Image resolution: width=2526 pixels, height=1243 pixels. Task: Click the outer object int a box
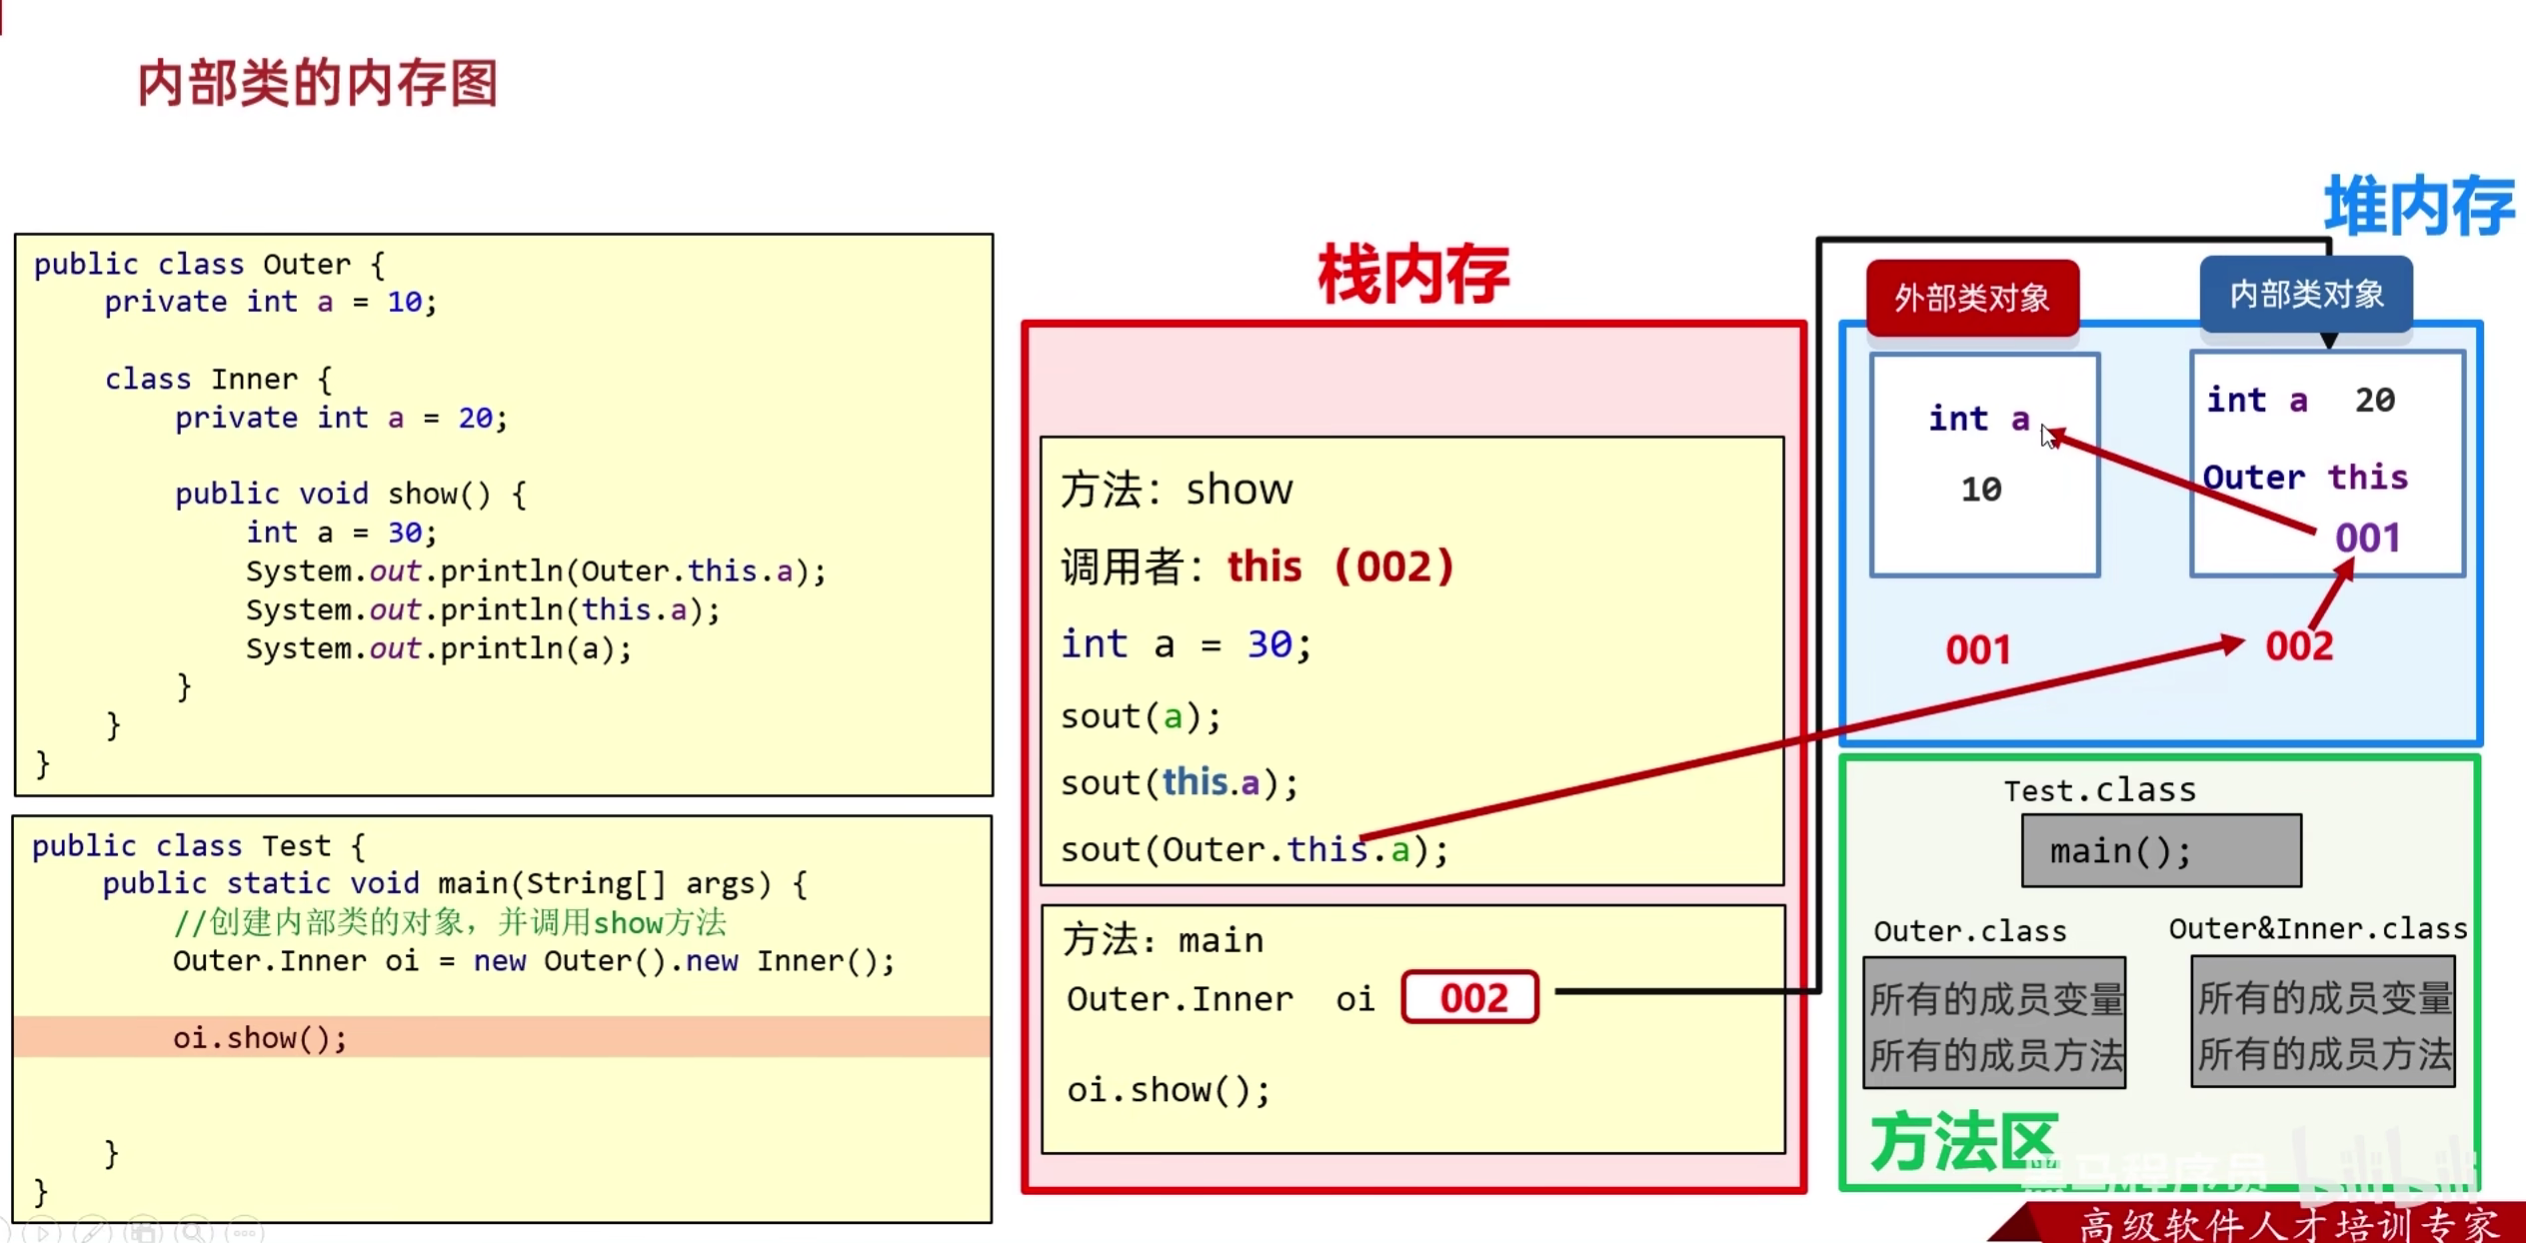click(x=1984, y=465)
